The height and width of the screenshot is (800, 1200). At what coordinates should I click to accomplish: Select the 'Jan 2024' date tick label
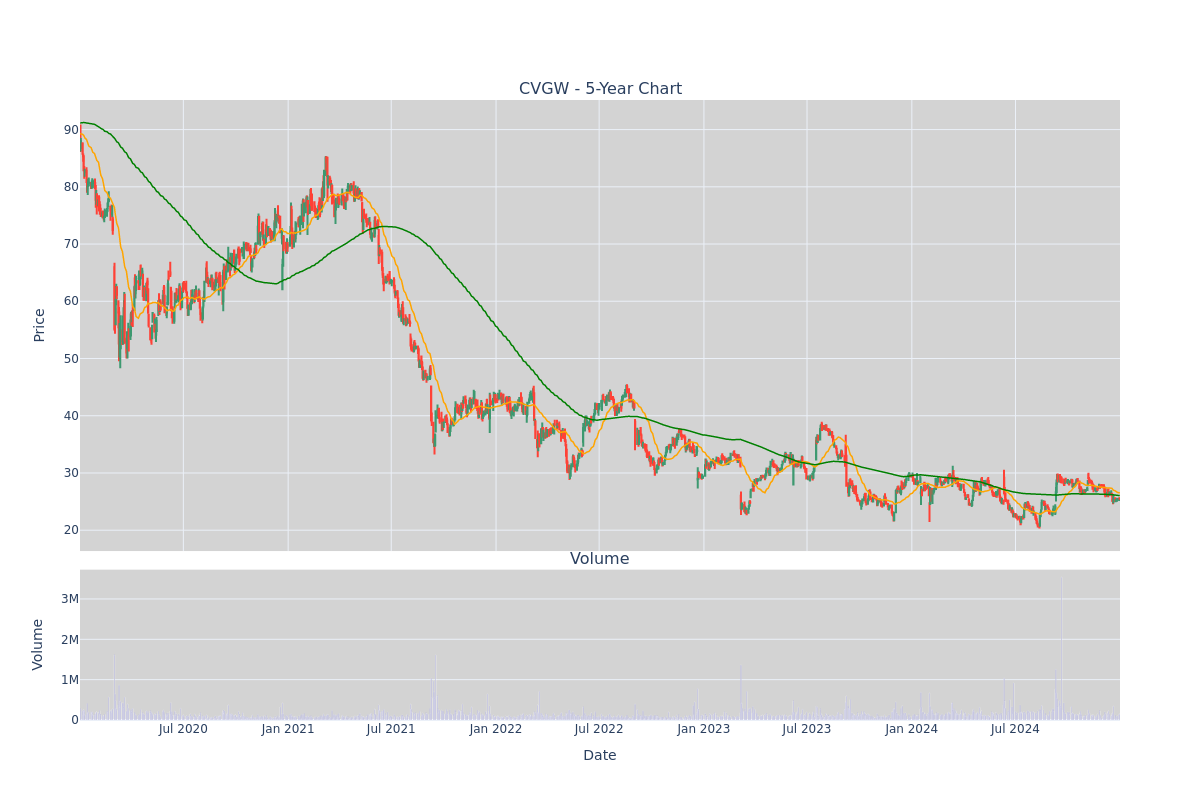[x=912, y=729]
